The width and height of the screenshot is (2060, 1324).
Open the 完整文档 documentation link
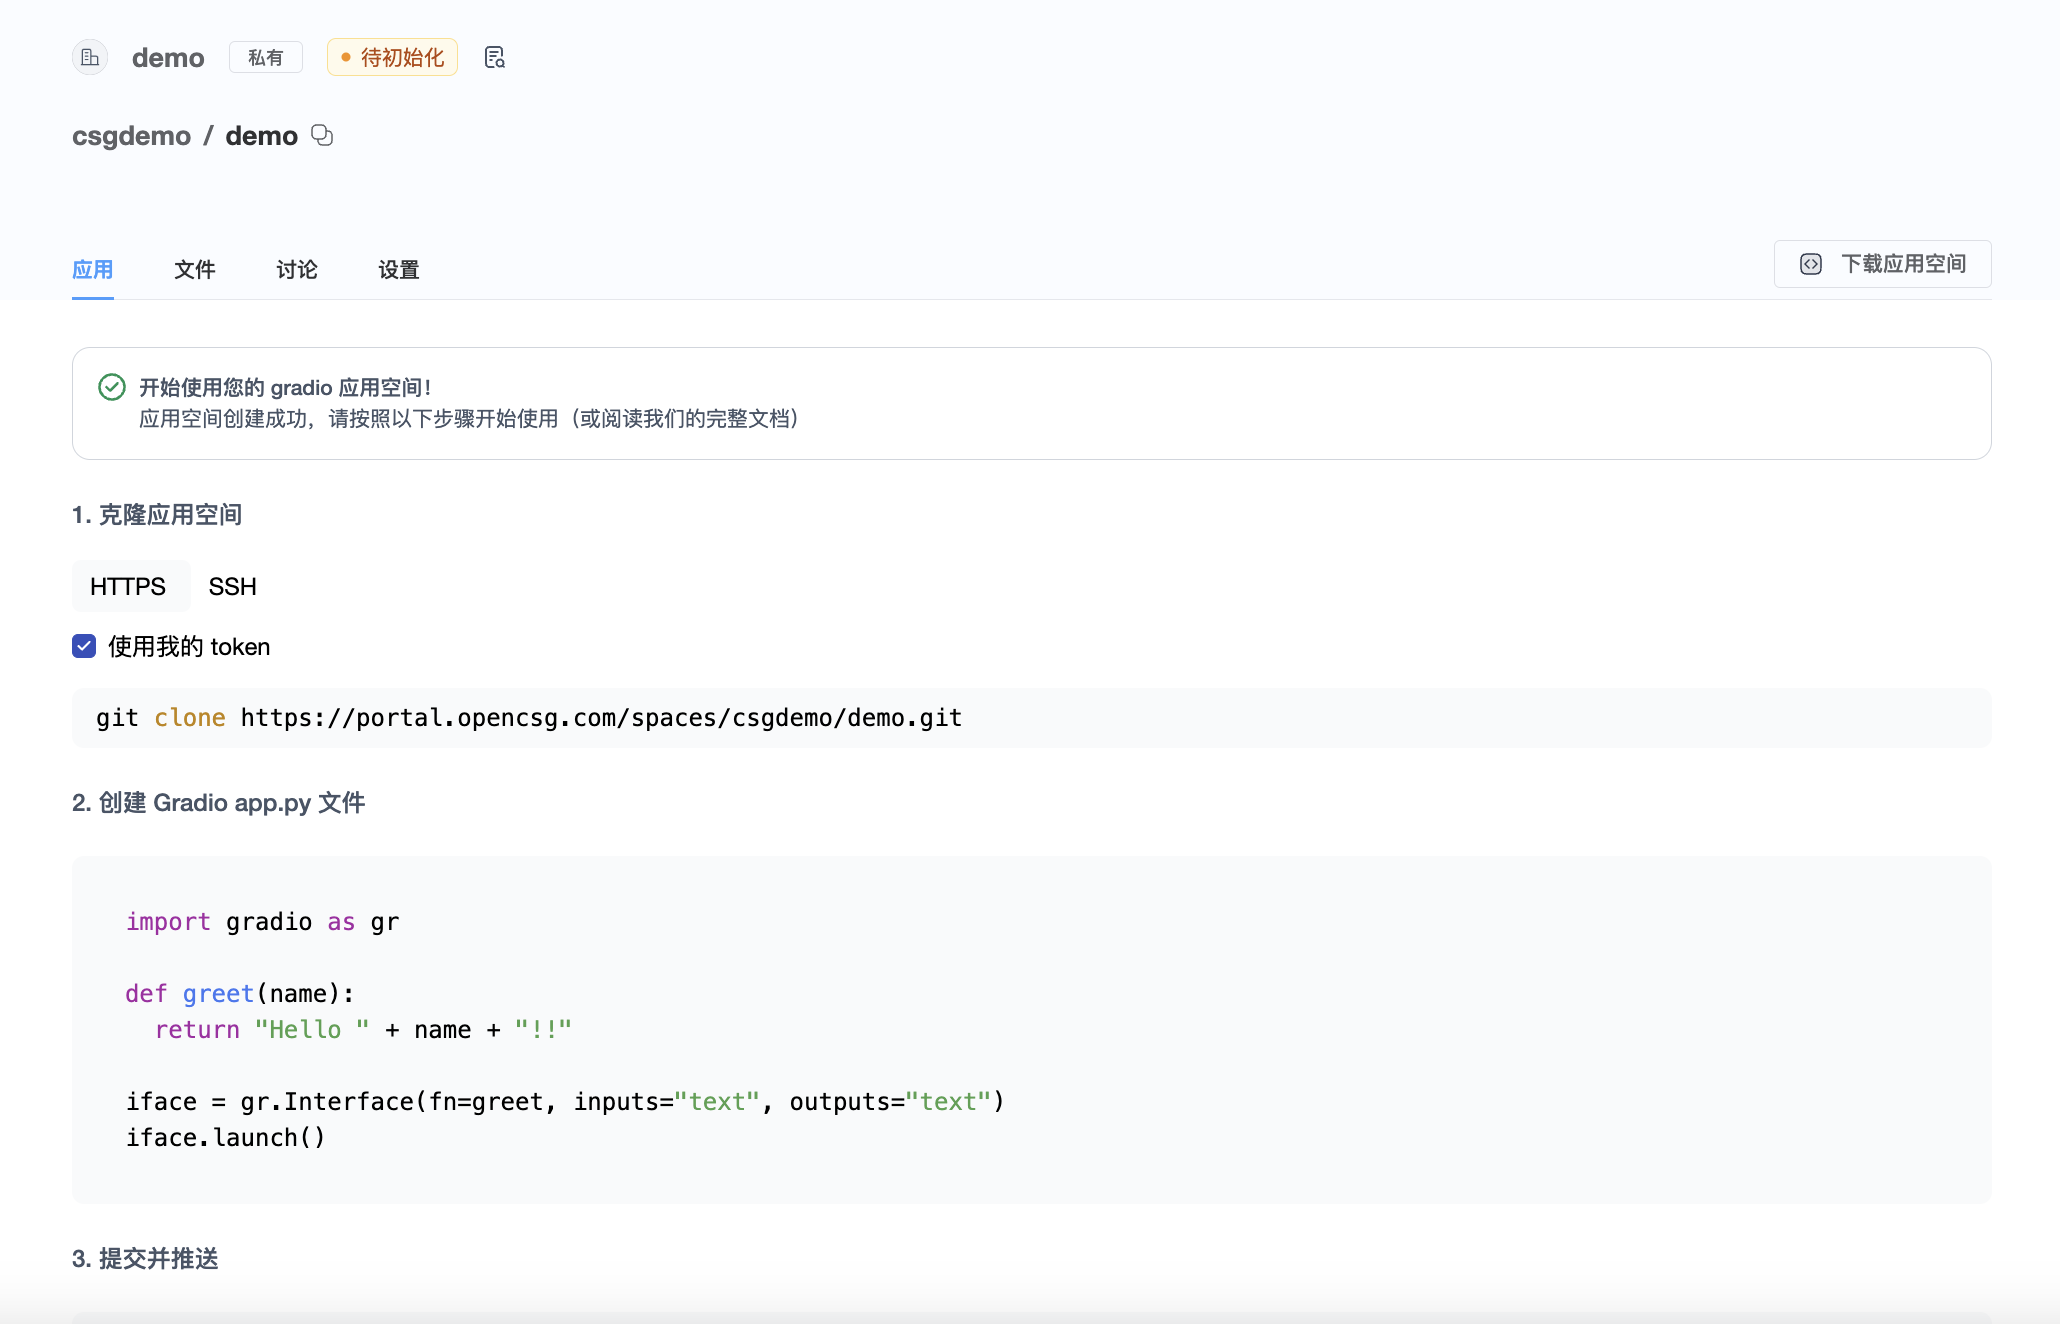[746, 419]
